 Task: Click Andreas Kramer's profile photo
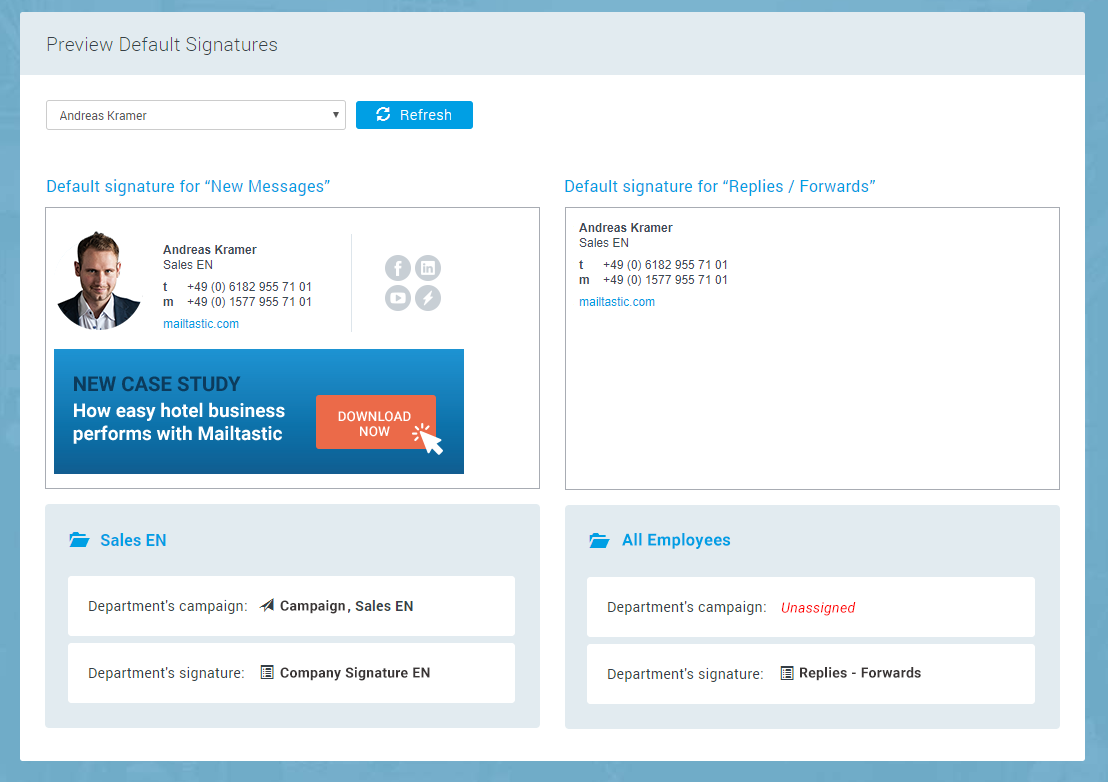pos(98,280)
